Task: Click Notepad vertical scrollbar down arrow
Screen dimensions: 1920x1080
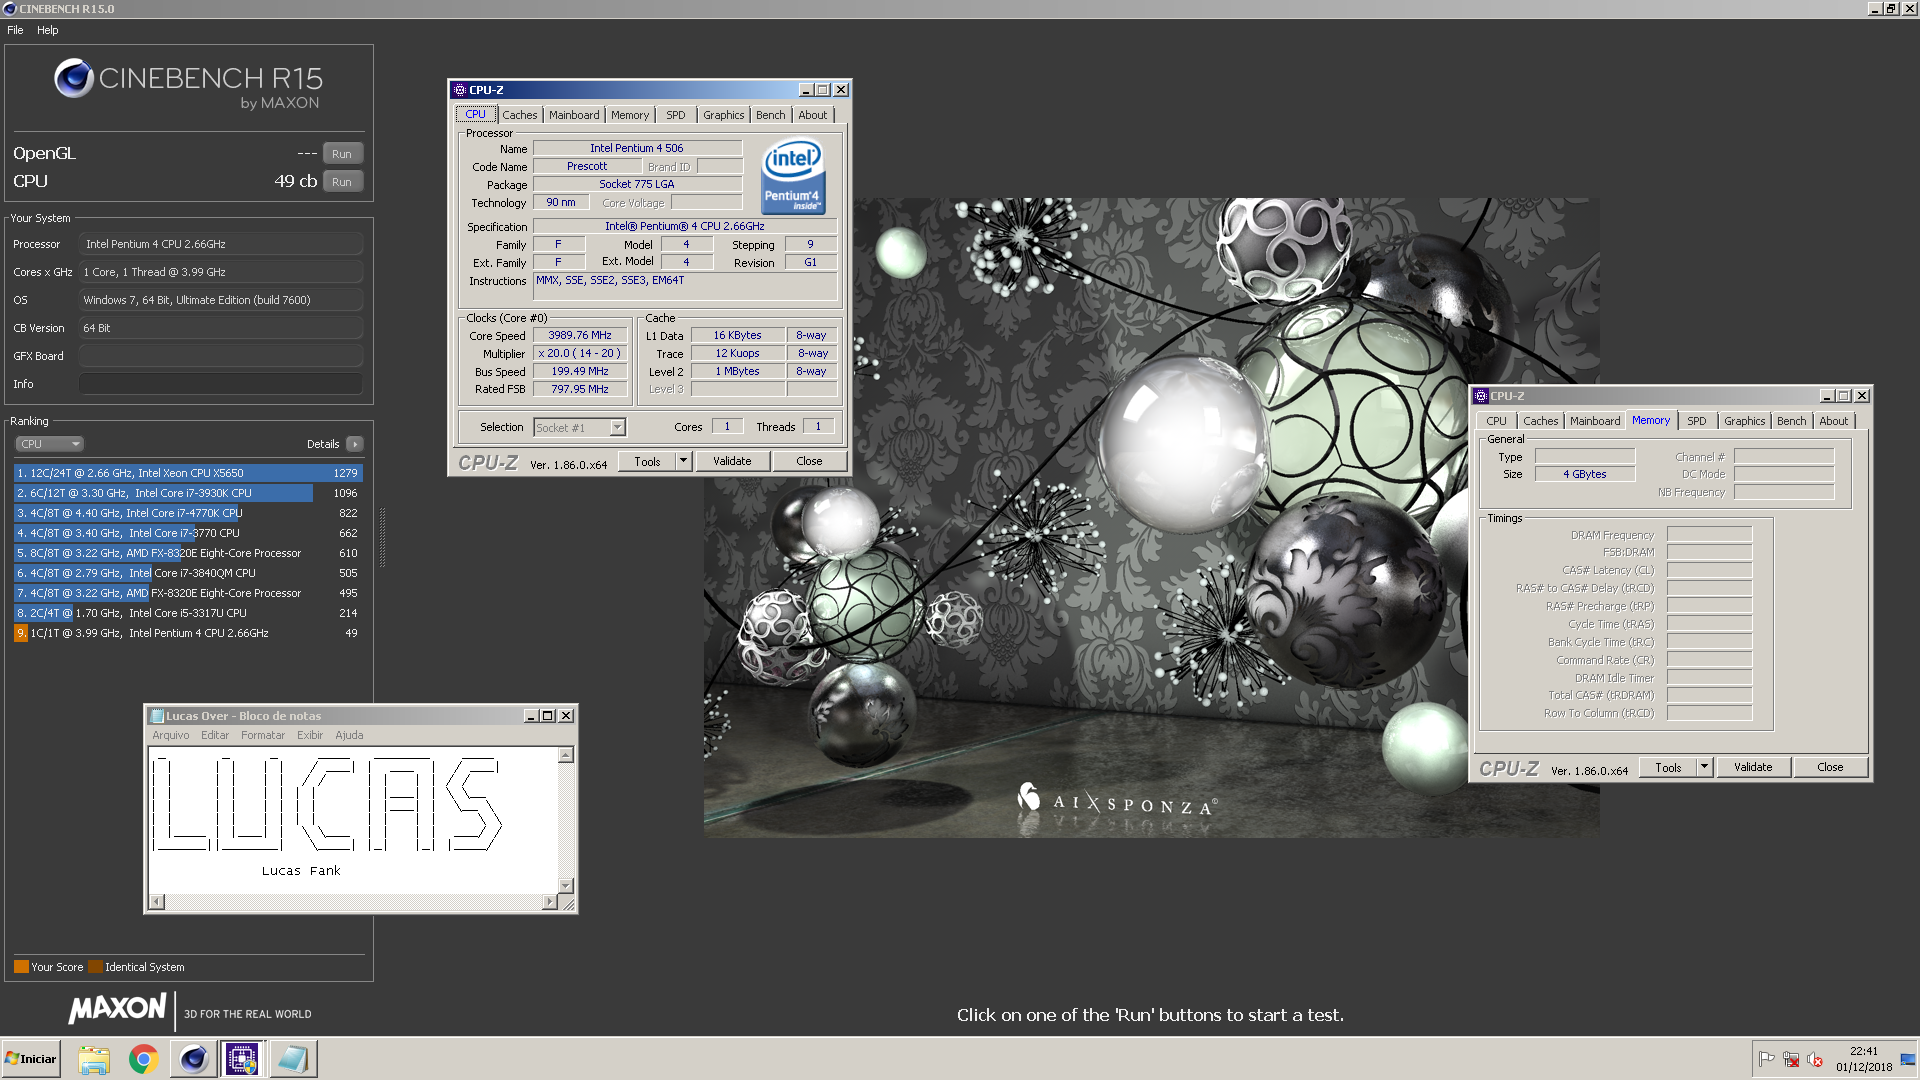Action: coord(566,886)
